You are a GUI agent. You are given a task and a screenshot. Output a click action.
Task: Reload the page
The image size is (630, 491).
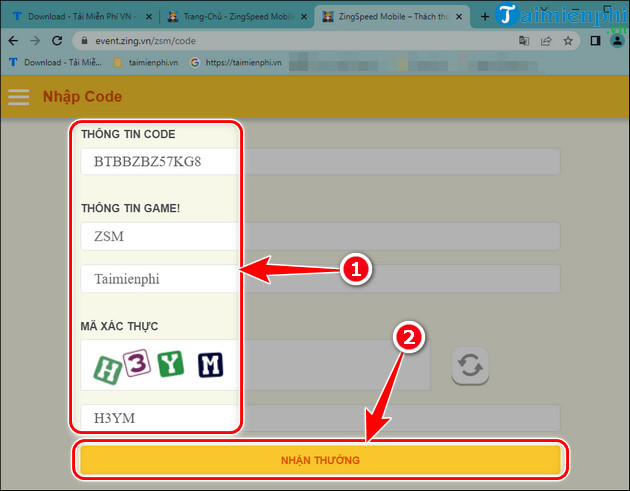coord(59,41)
